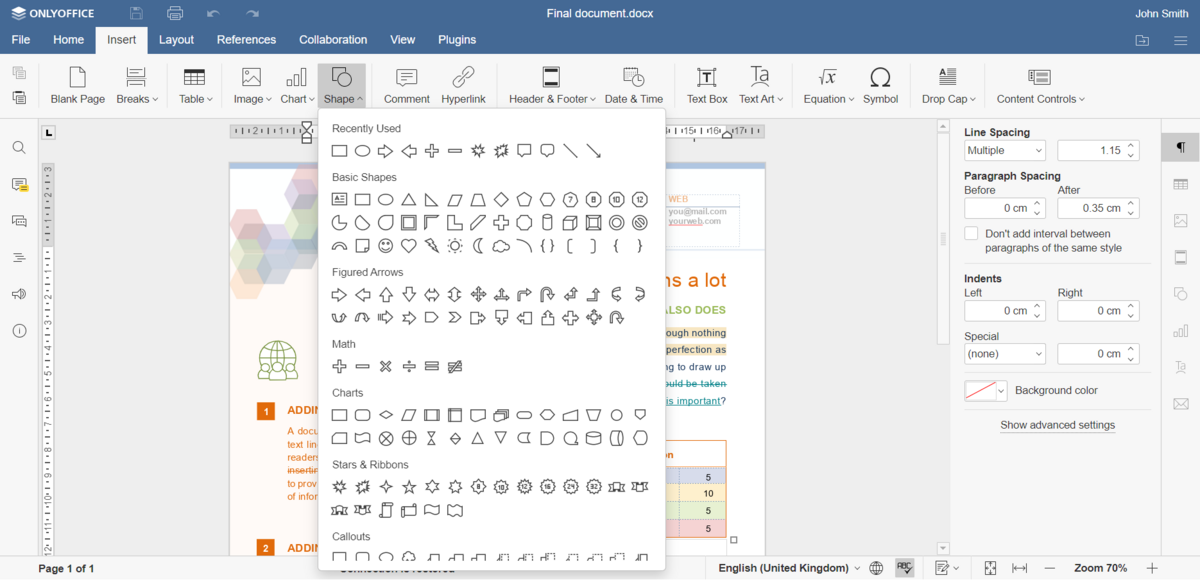This screenshot has width=1200, height=580.
Task: Click the Left indent value field
Action: (1005, 311)
